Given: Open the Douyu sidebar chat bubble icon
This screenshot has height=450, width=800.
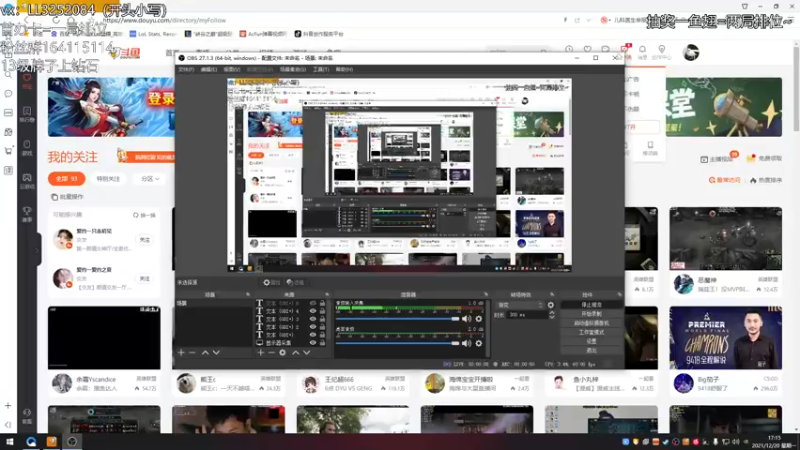Looking at the screenshot, I should coord(8,94).
